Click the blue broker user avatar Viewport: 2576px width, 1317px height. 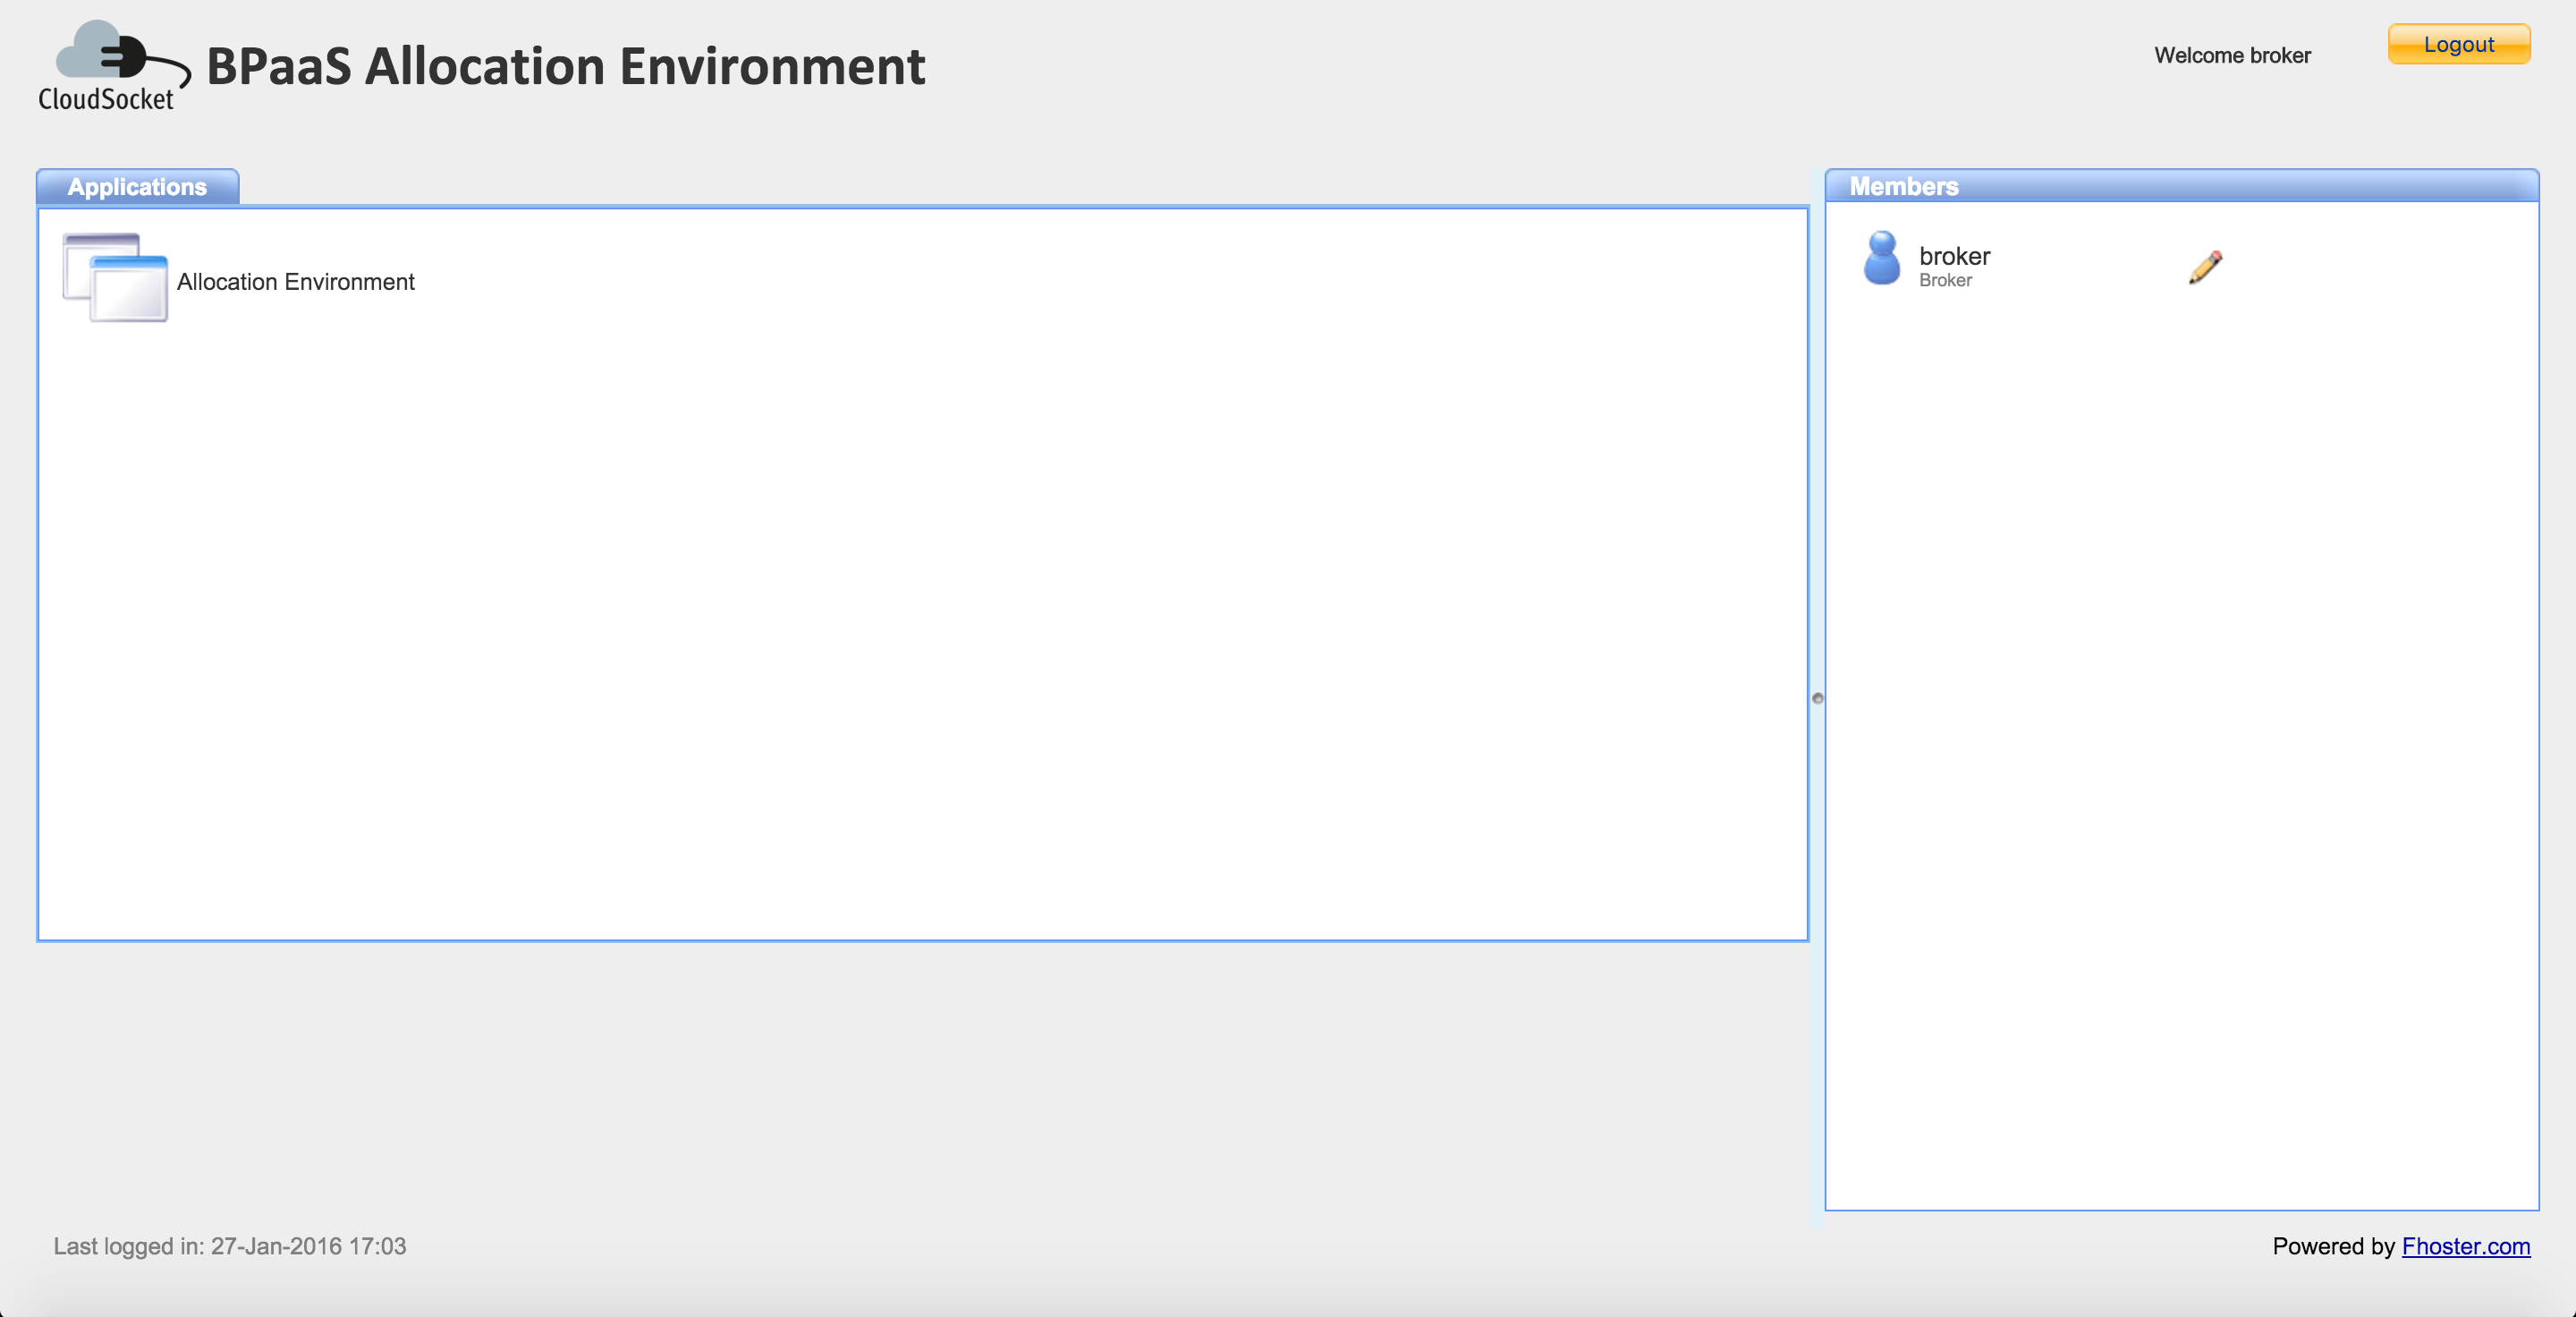coord(1881,259)
